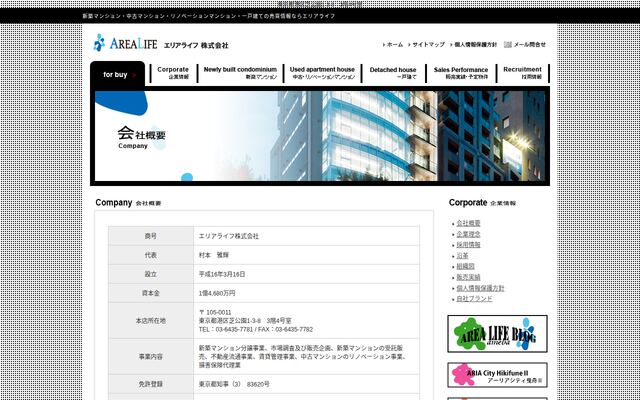Click the representative name 村本 雅輝
640x400 pixels.
tap(213, 255)
